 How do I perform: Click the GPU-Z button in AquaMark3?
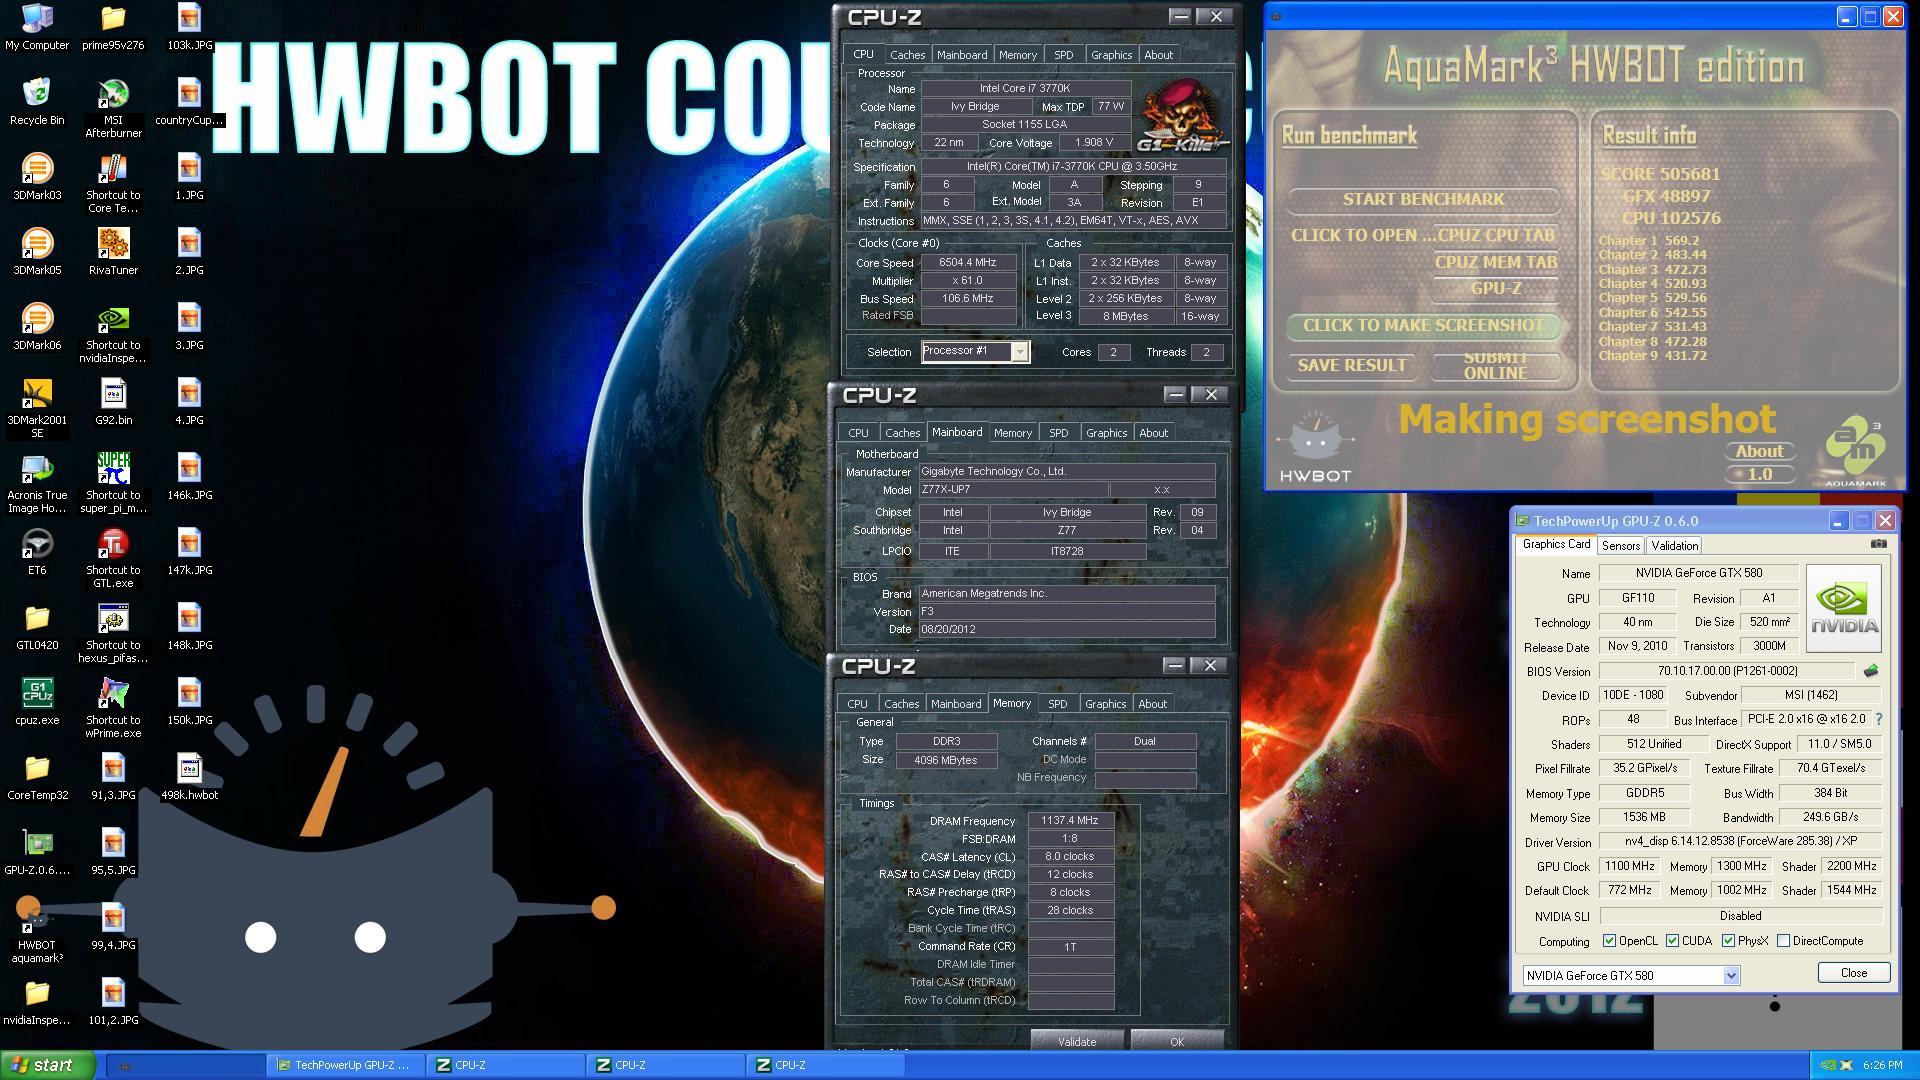(x=1496, y=289)
